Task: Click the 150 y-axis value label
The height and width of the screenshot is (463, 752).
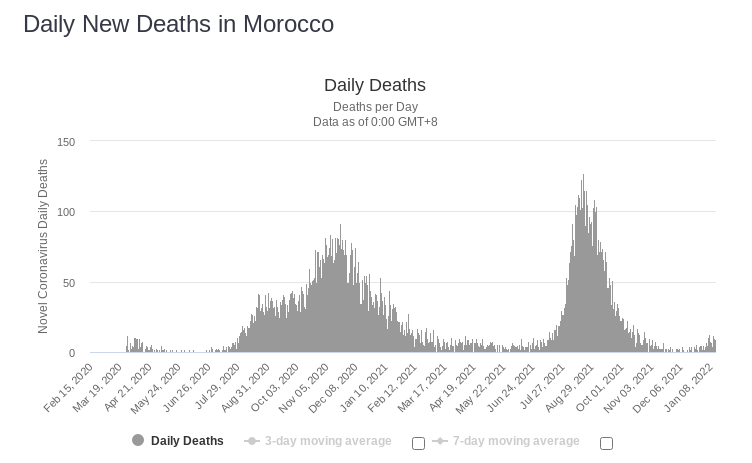Action: pyautogui.click(x=66, y=142)
